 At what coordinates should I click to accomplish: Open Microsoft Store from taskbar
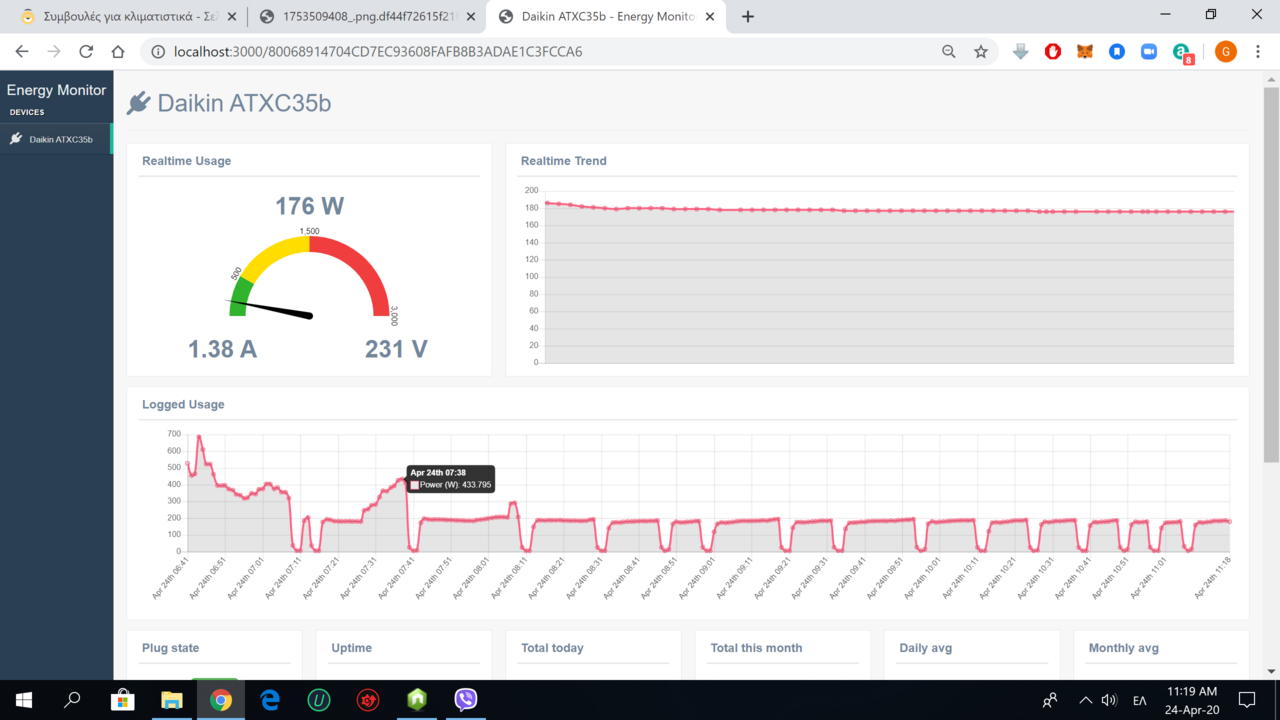coord(122,700)
